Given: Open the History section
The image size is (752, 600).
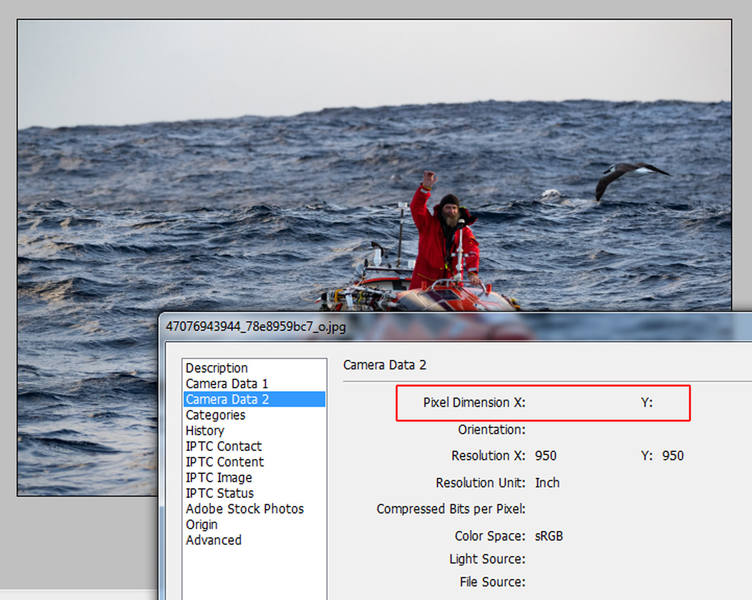Looking at the screenshot, I should 205,431.
